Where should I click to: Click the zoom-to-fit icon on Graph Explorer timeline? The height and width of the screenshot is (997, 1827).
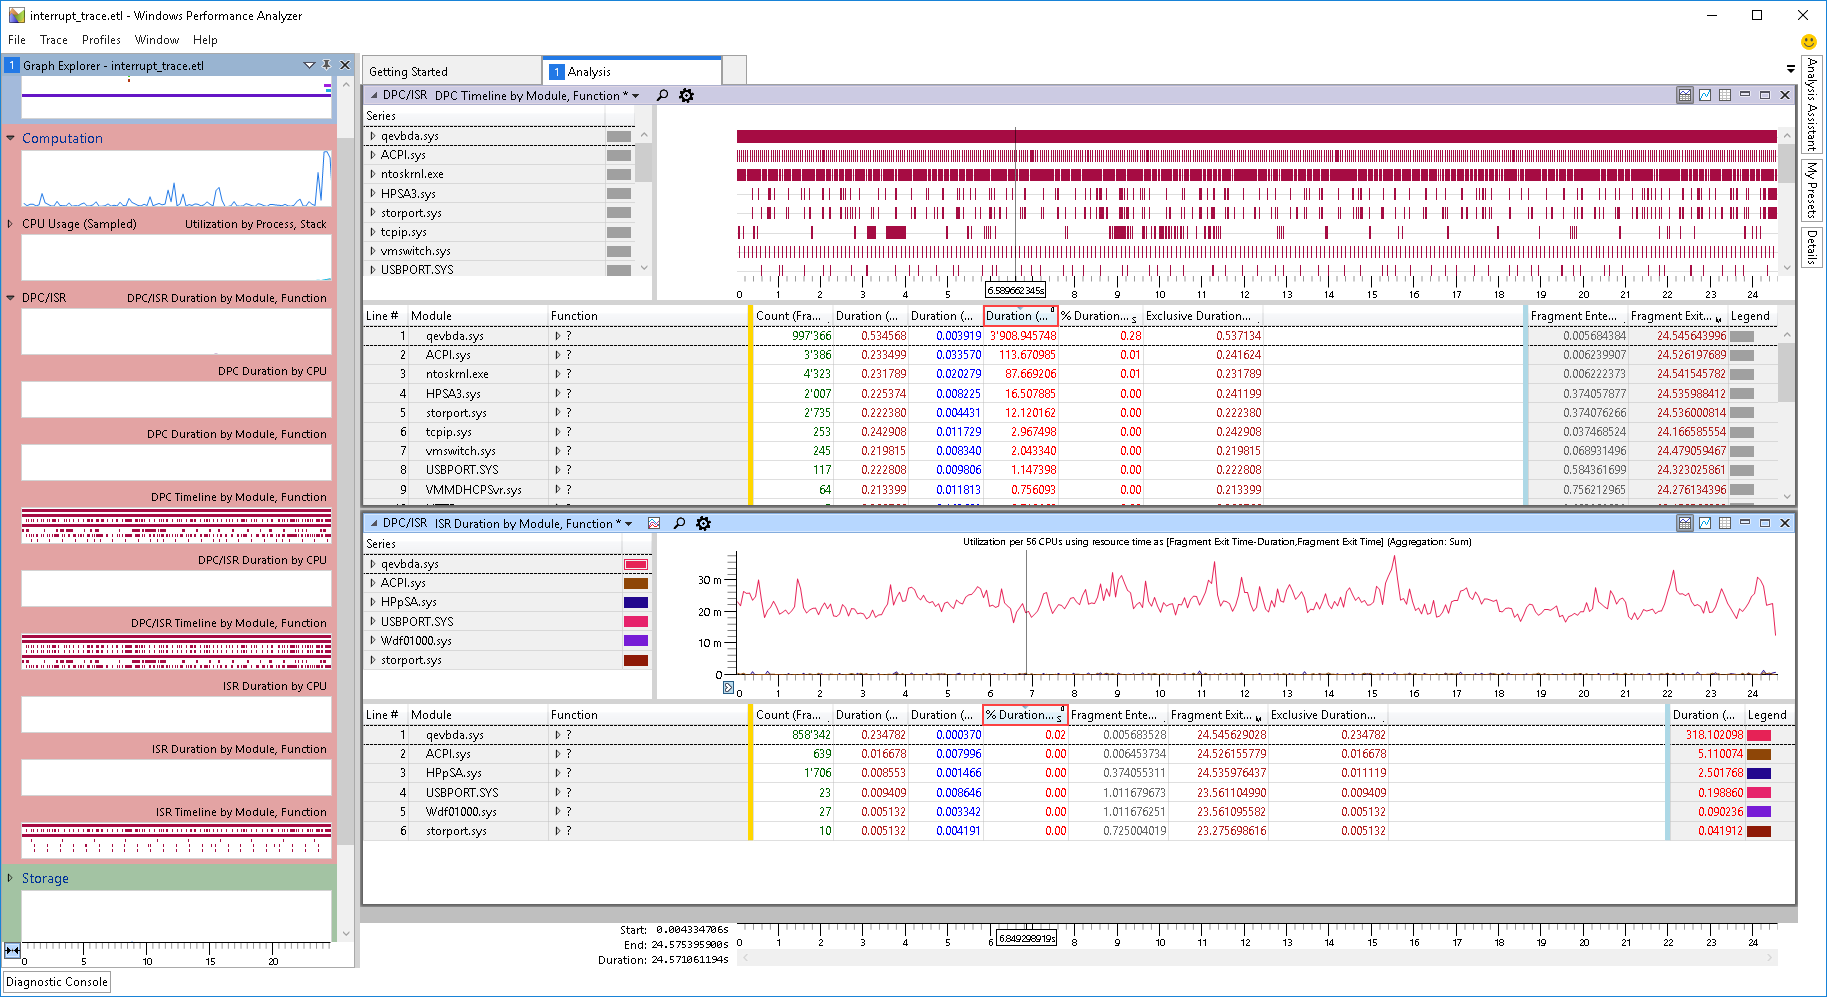12,951
